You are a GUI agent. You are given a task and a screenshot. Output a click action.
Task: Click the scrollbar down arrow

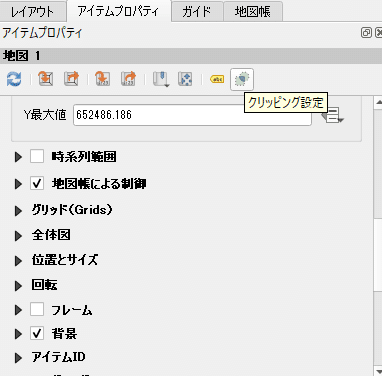pos(378,370)
